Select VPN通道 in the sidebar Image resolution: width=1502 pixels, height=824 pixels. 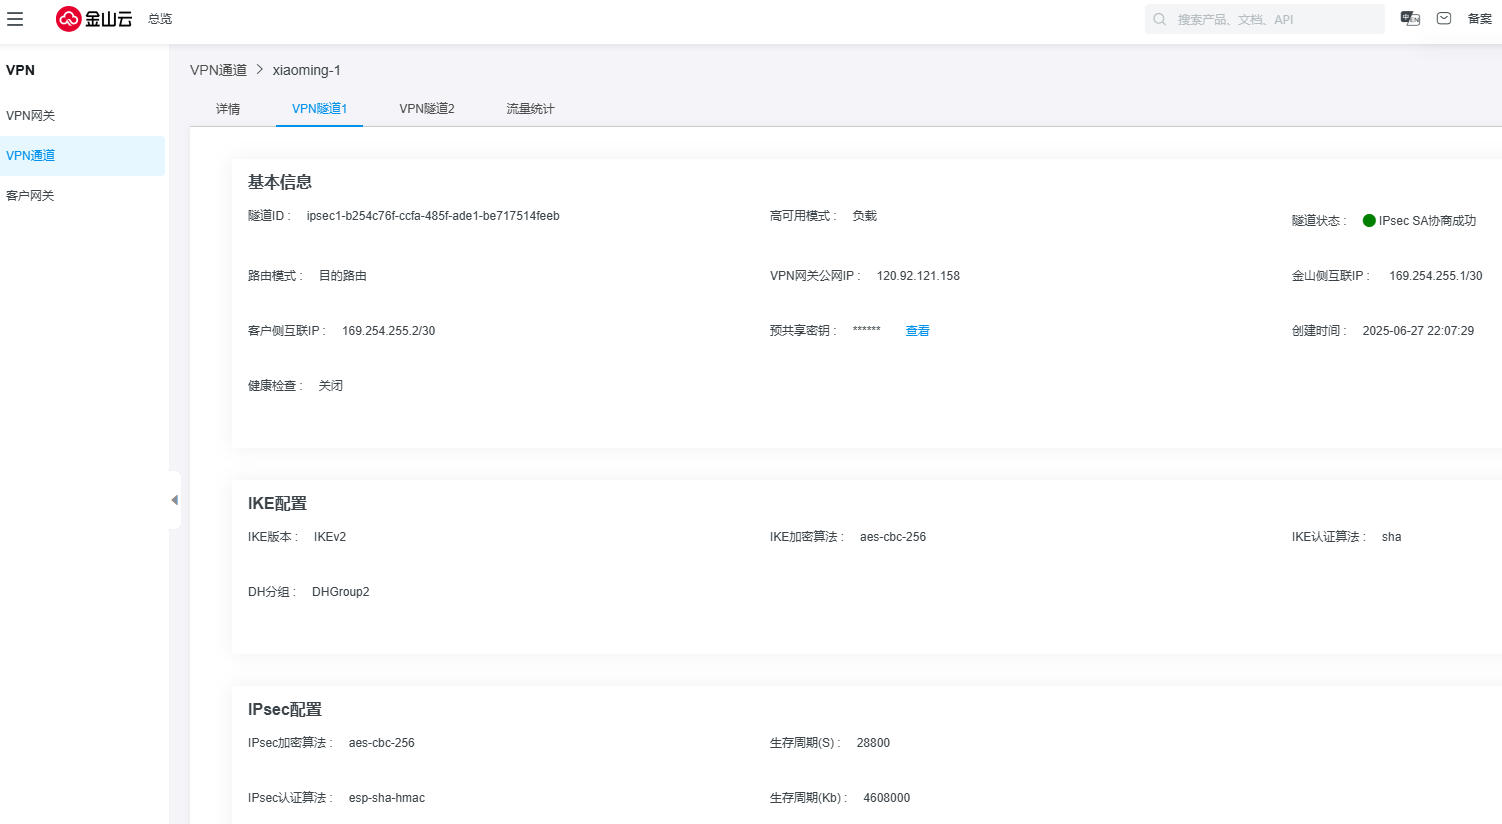tap(31, 156)
